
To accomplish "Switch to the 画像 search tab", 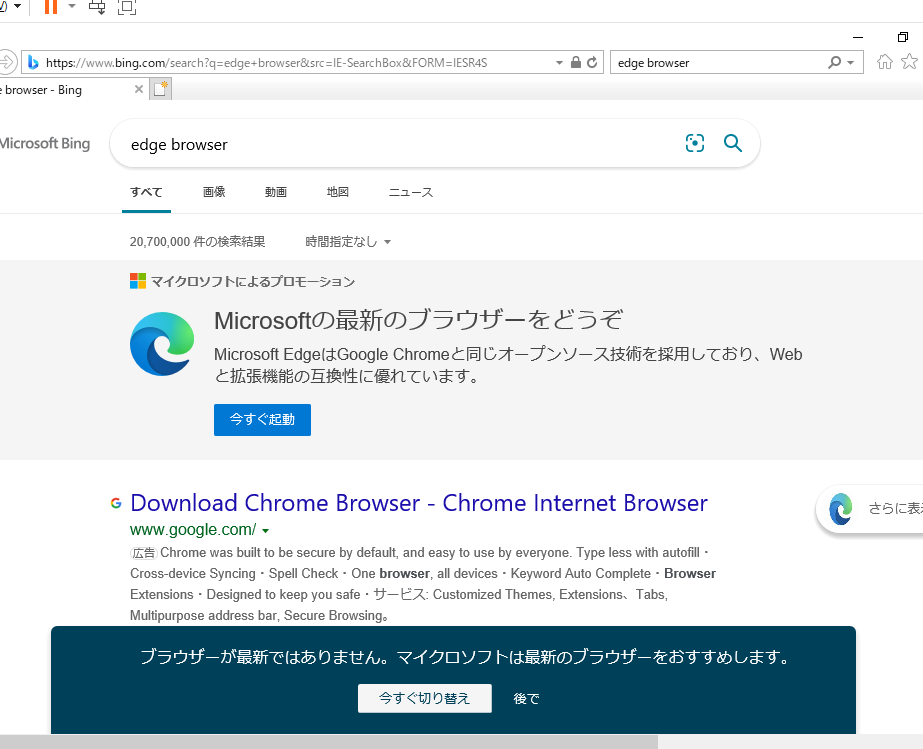I will click(214, 192).
